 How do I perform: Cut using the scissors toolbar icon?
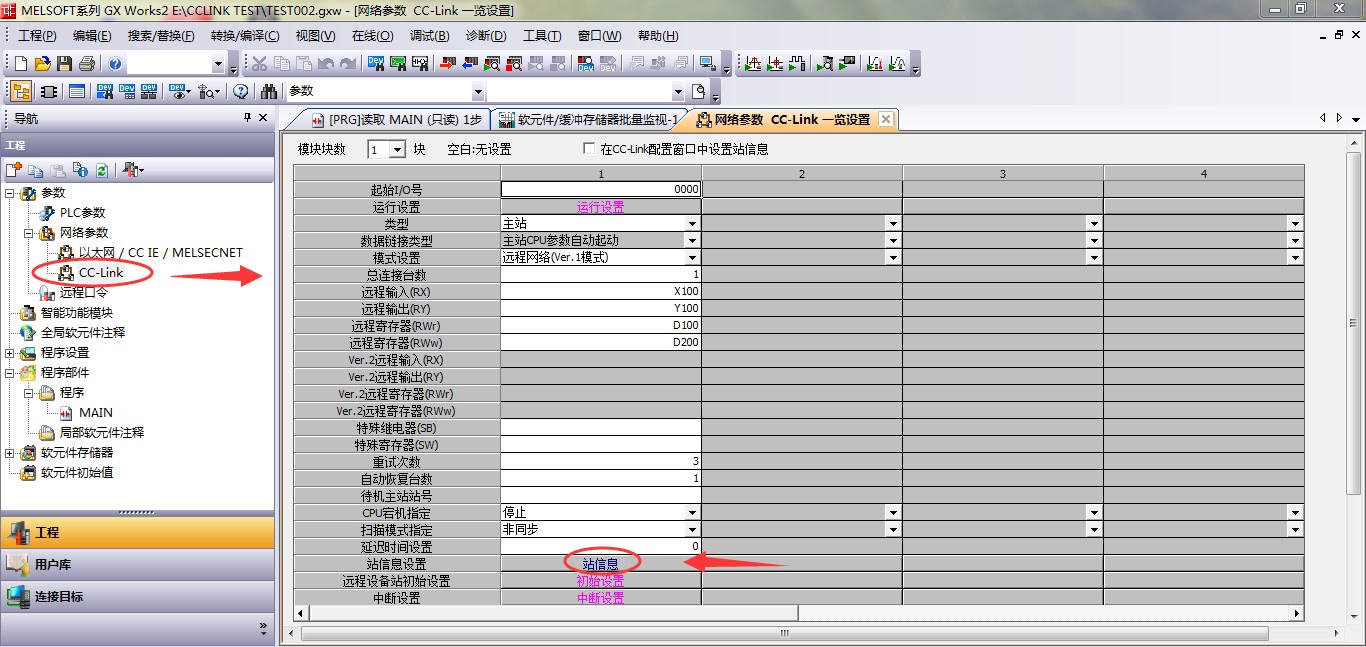click(x=261, y=63)
